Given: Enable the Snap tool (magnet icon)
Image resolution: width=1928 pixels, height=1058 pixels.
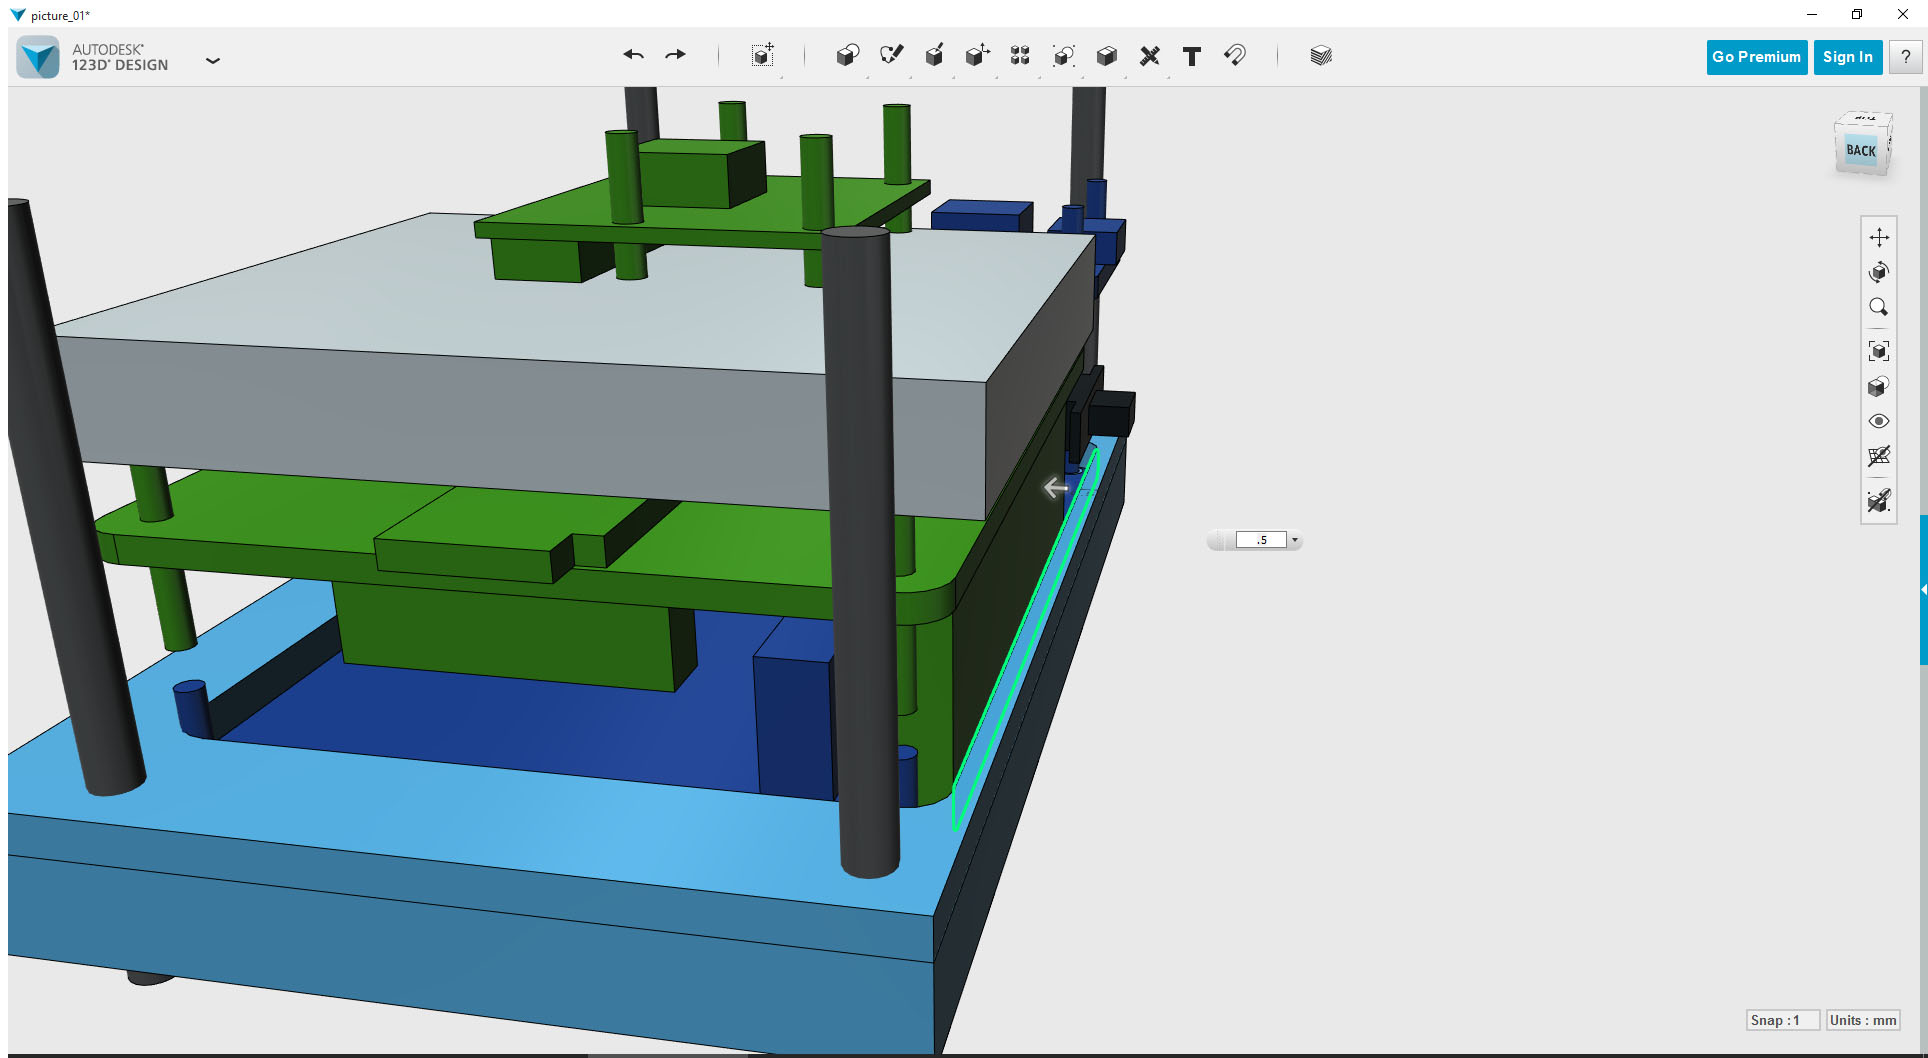Looking at the screenshot, I should tap(1235, 56).
